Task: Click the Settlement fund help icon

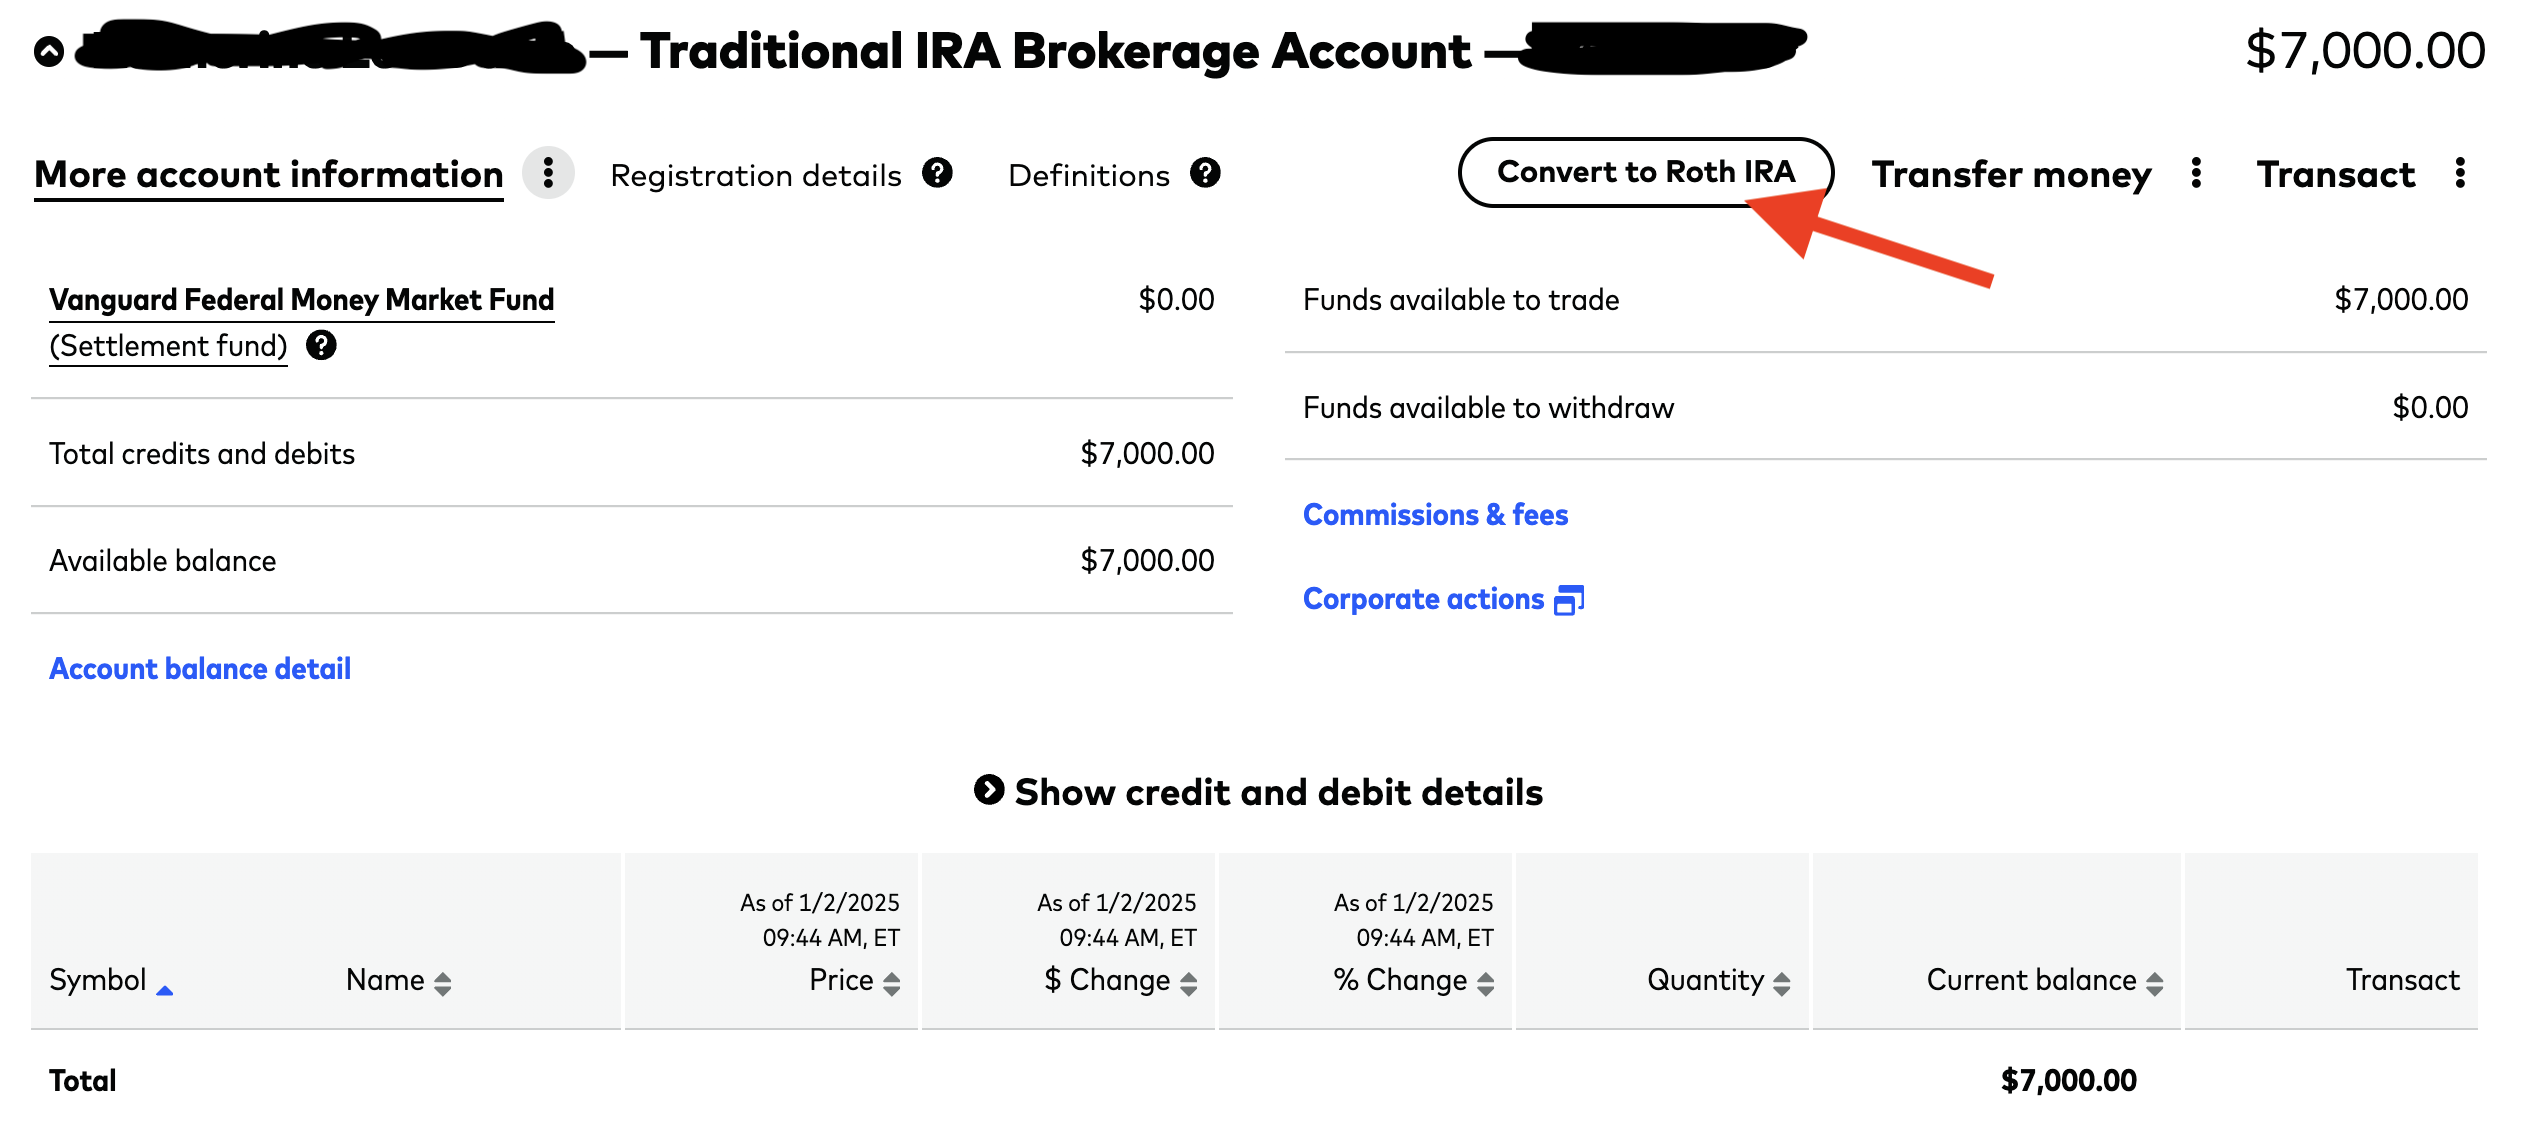Action: pos(321,346)
